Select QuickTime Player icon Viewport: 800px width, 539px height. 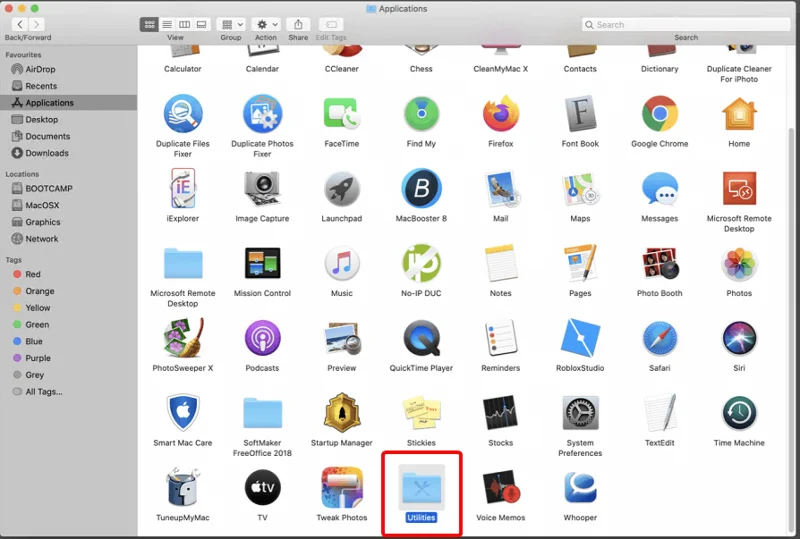coord(421,337)
